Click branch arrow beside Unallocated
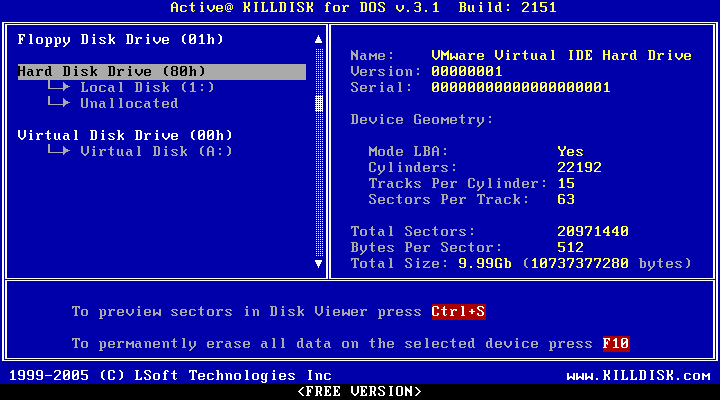This screenshot has height=400, width=720. click(58, 103)
